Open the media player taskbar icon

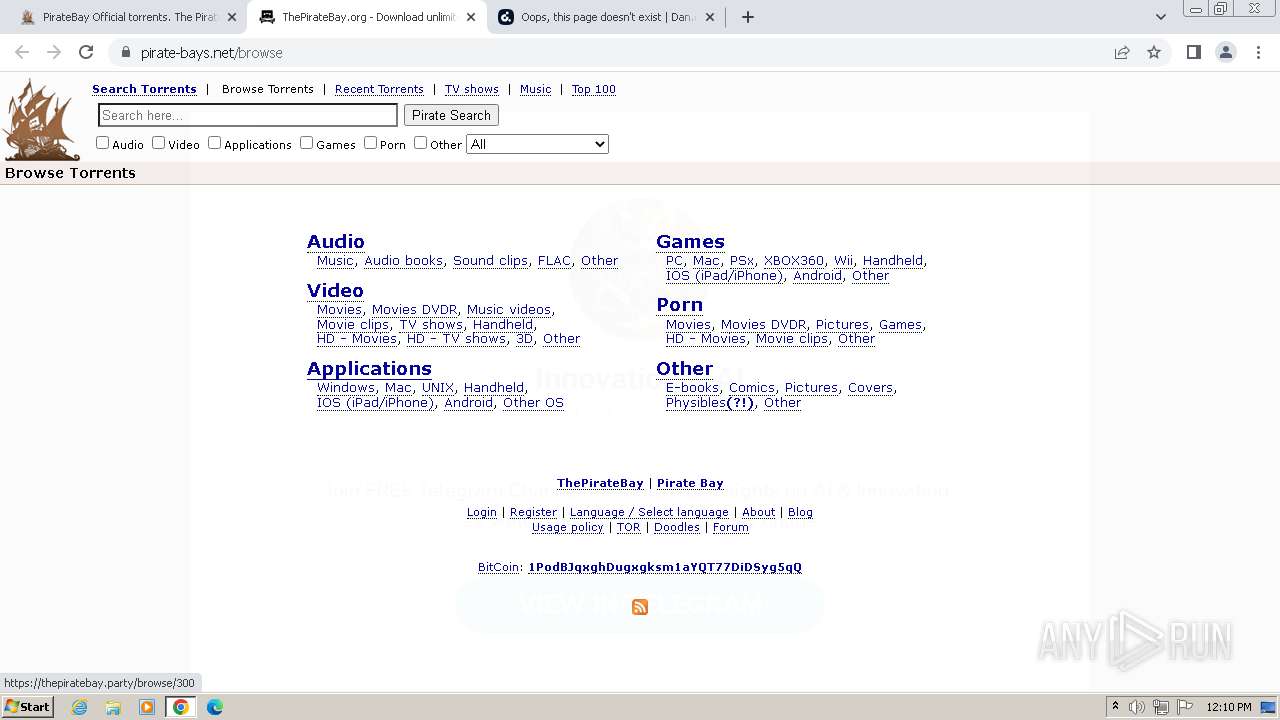147,707
